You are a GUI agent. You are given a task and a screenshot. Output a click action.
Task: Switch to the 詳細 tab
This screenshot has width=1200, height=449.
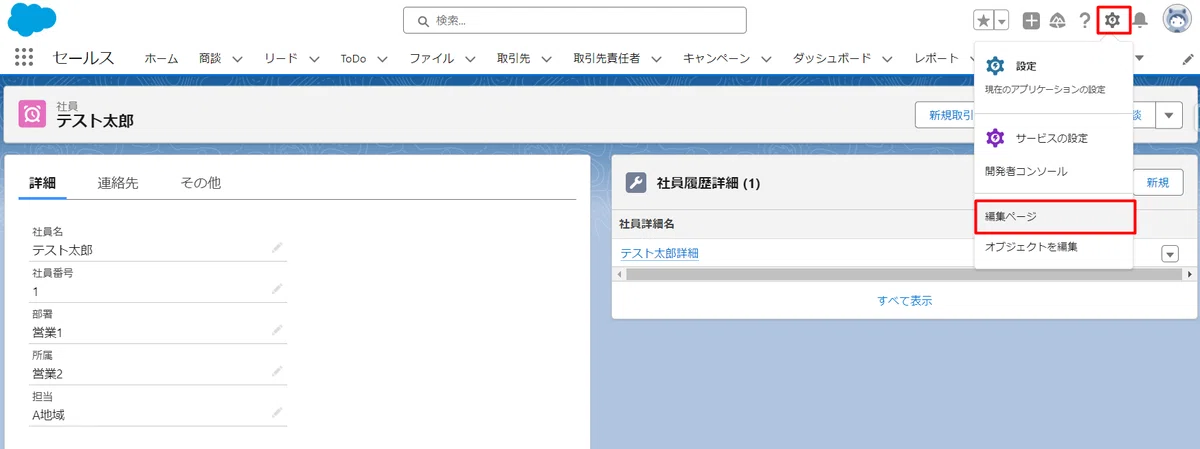click(42, 183)
